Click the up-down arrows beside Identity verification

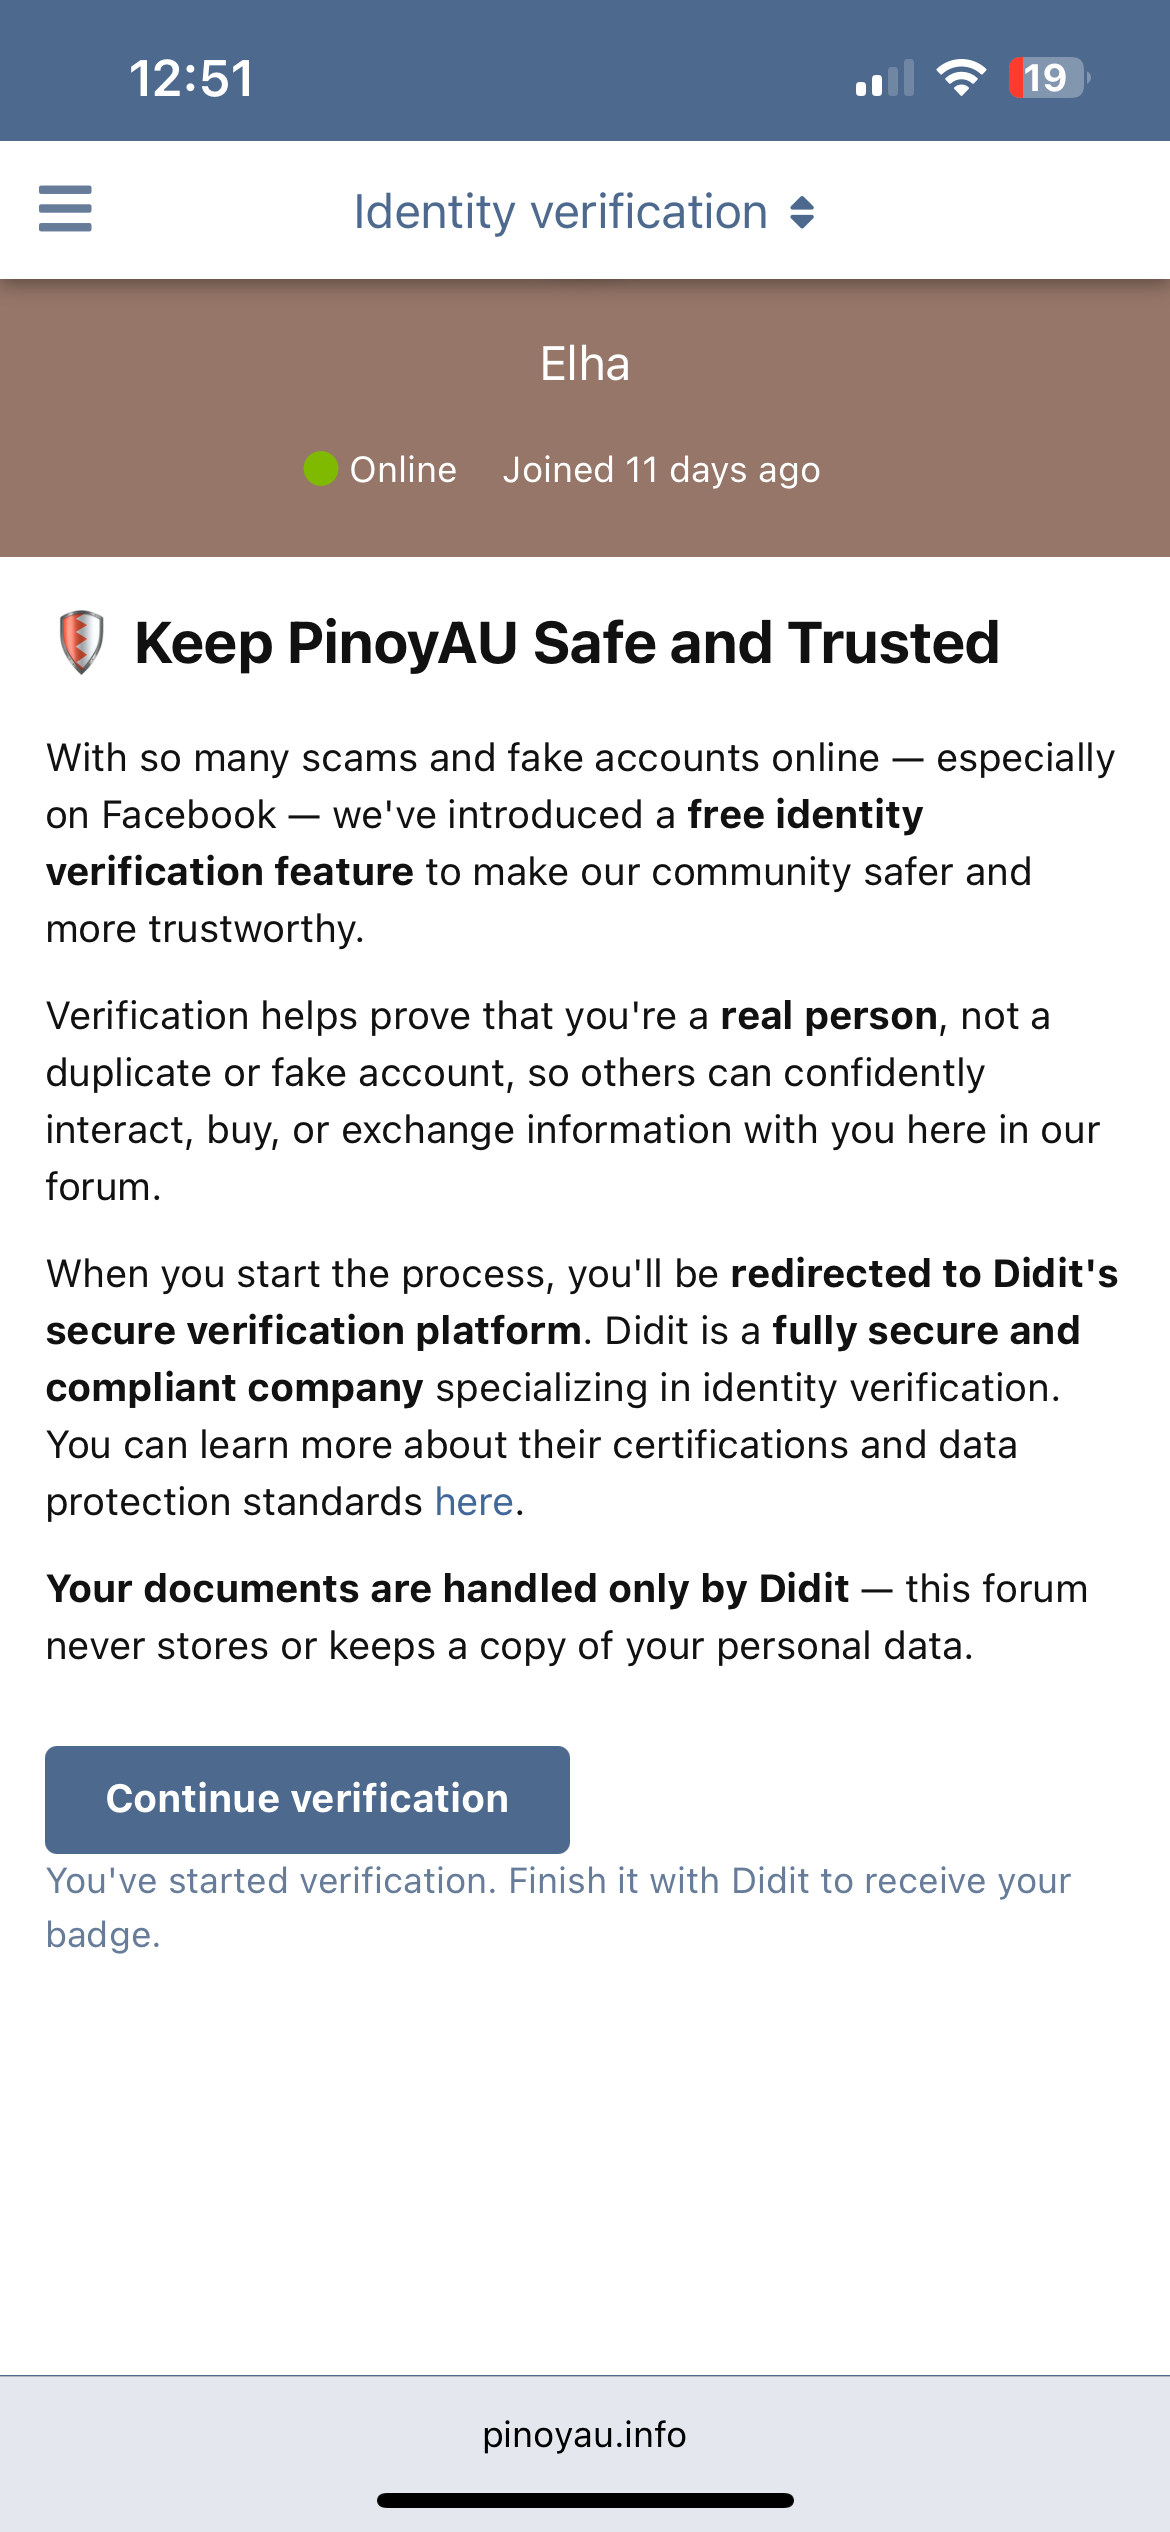802,212
